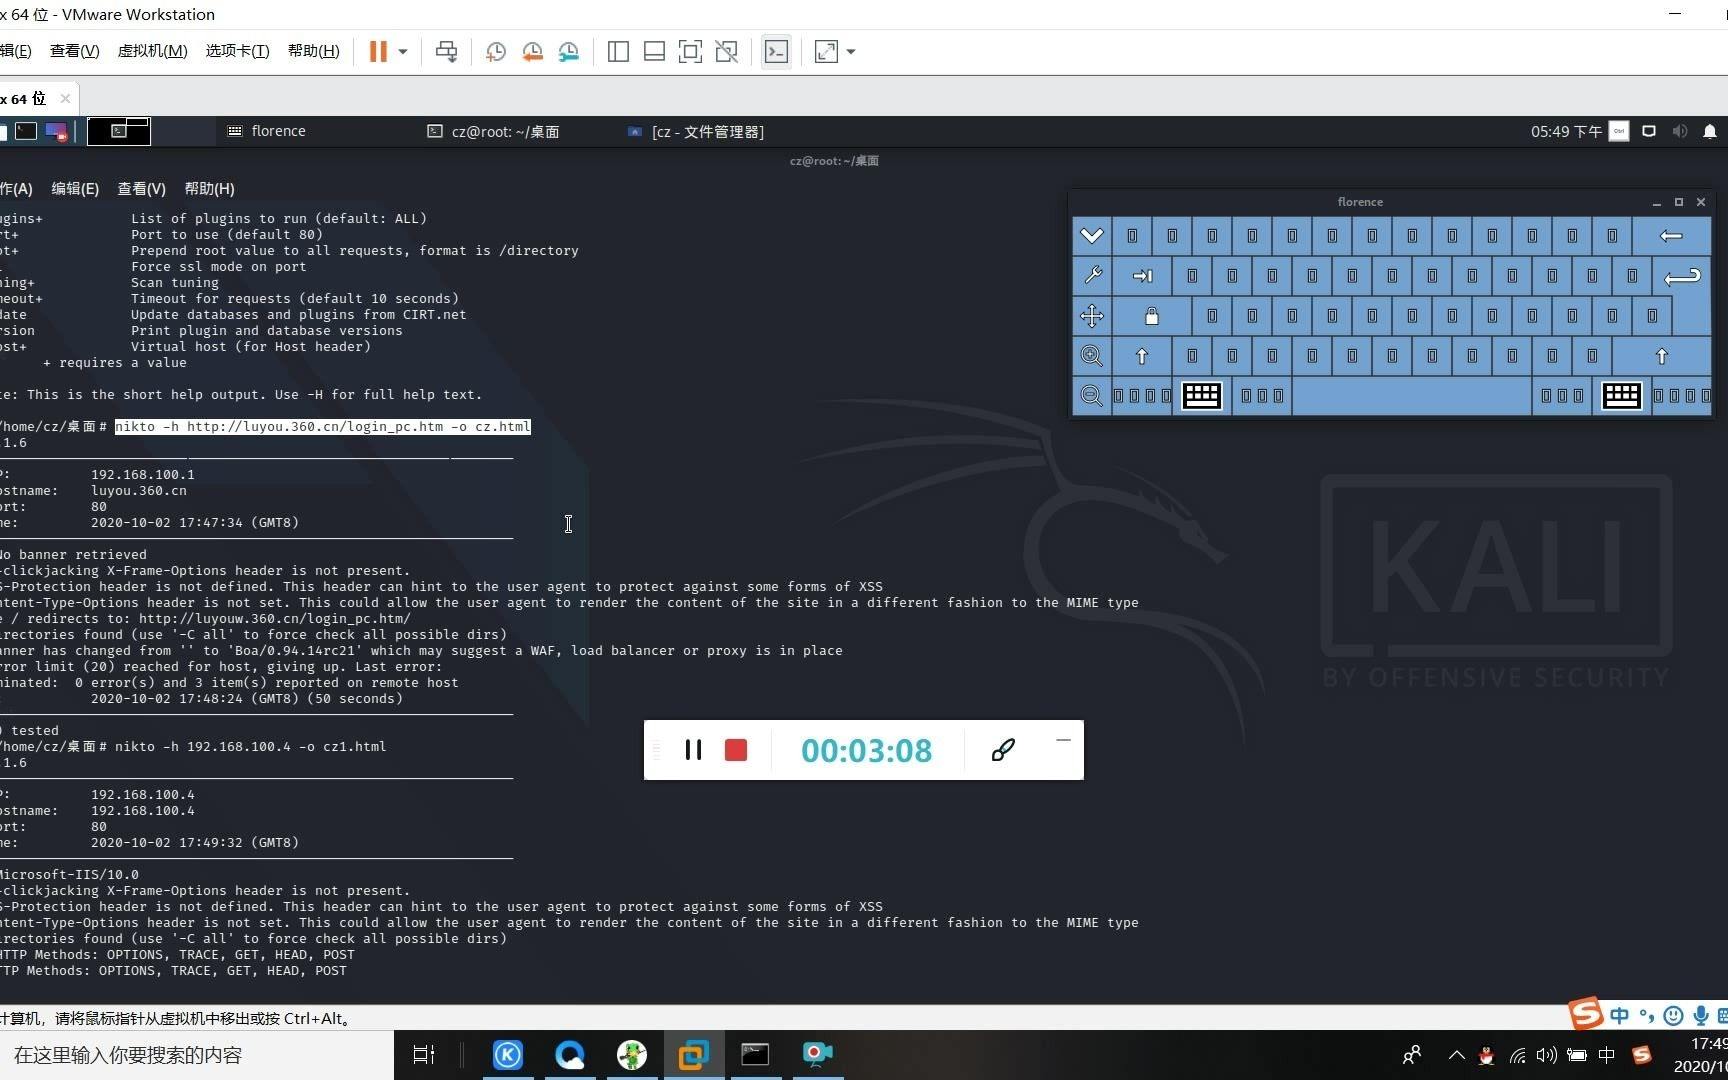Take a VM snapshot using the clock-plus icon
This screenshot has width=1728, height=1080.
pos(496,52)
